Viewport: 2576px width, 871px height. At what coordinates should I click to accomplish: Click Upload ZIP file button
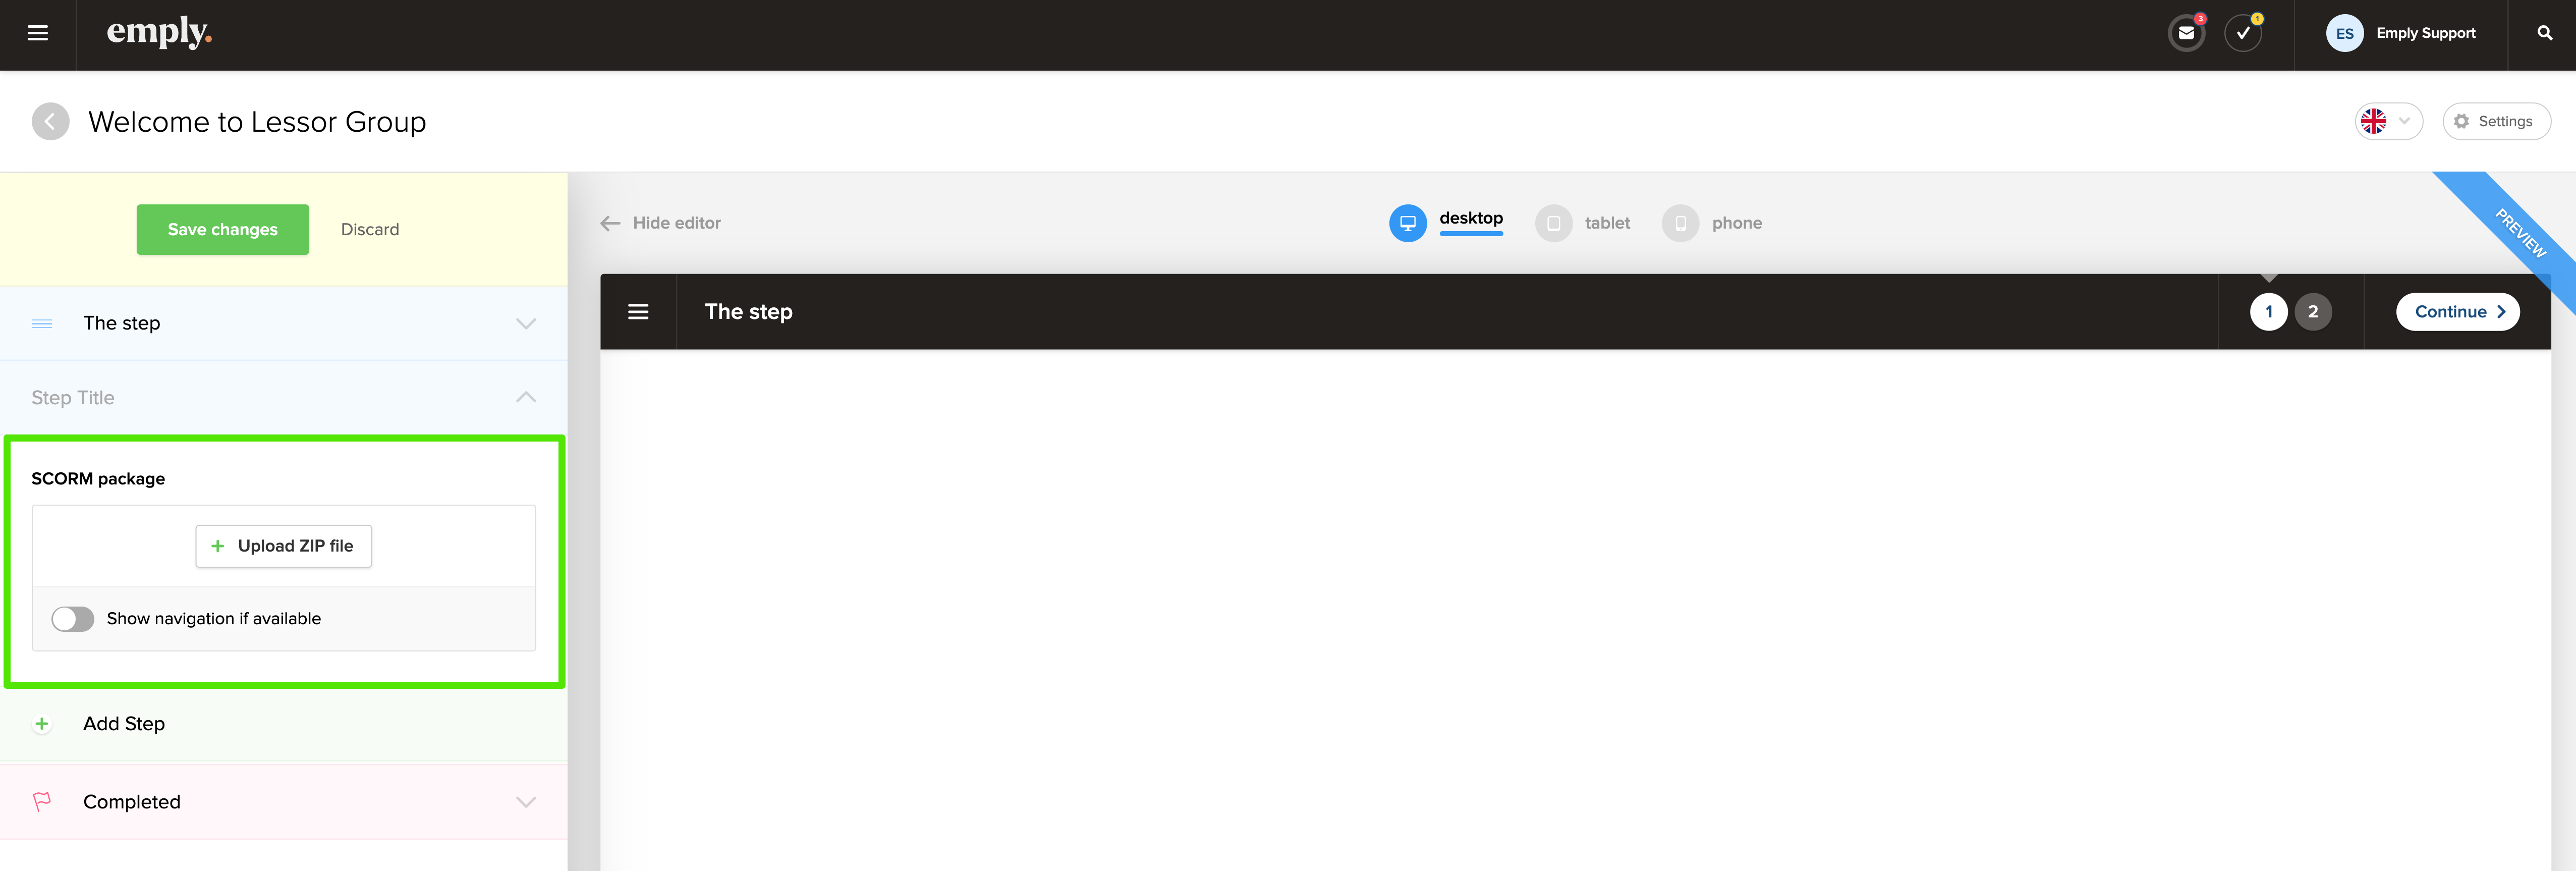click(284, 546)
